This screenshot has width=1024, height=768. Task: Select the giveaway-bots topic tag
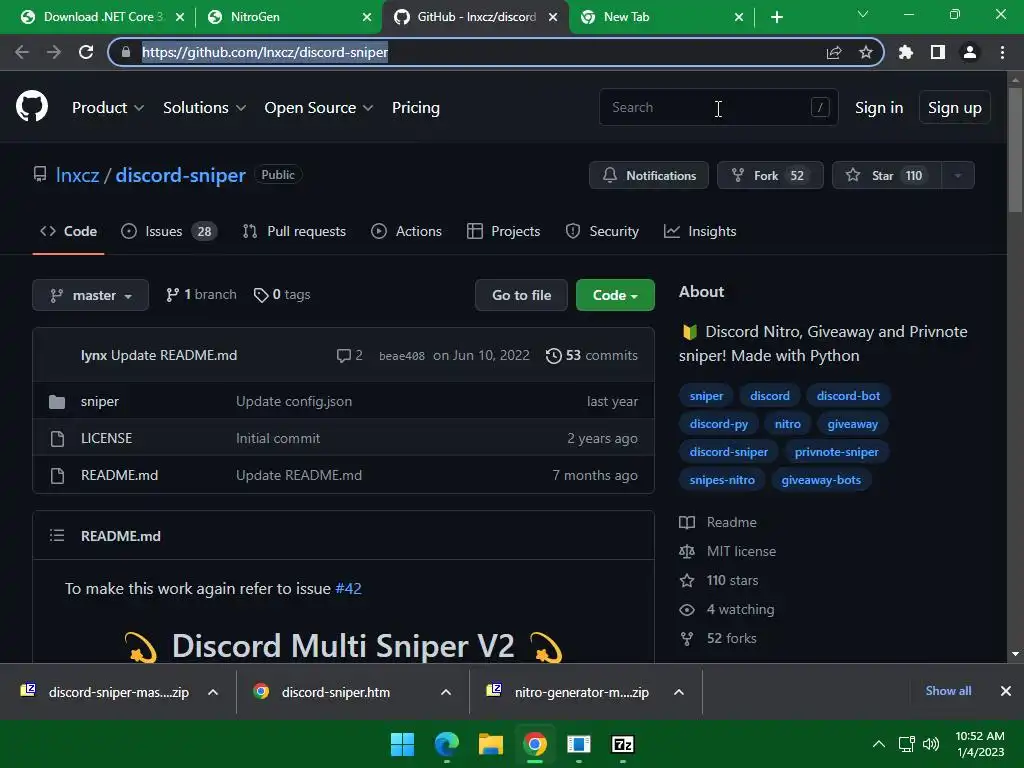(821, 480)
